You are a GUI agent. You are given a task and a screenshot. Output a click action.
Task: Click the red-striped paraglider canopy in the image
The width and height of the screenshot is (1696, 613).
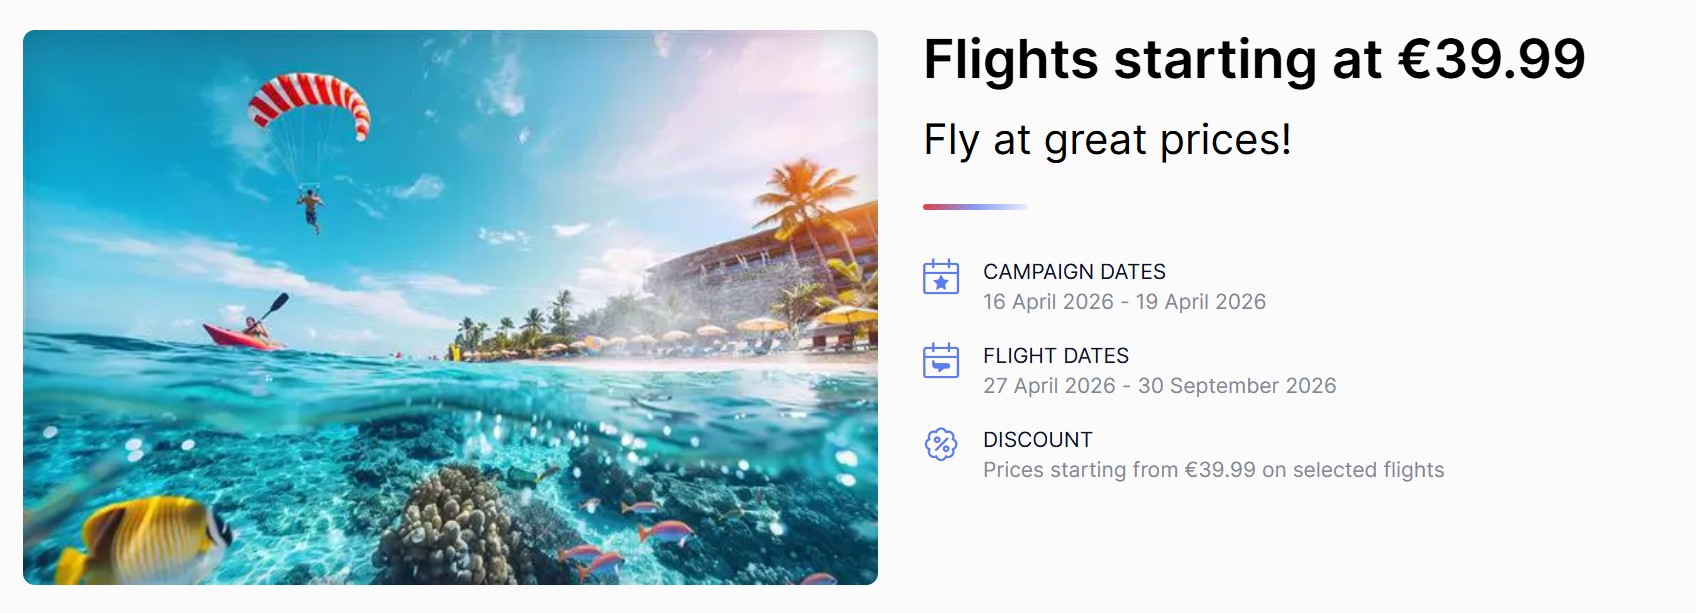309,101
